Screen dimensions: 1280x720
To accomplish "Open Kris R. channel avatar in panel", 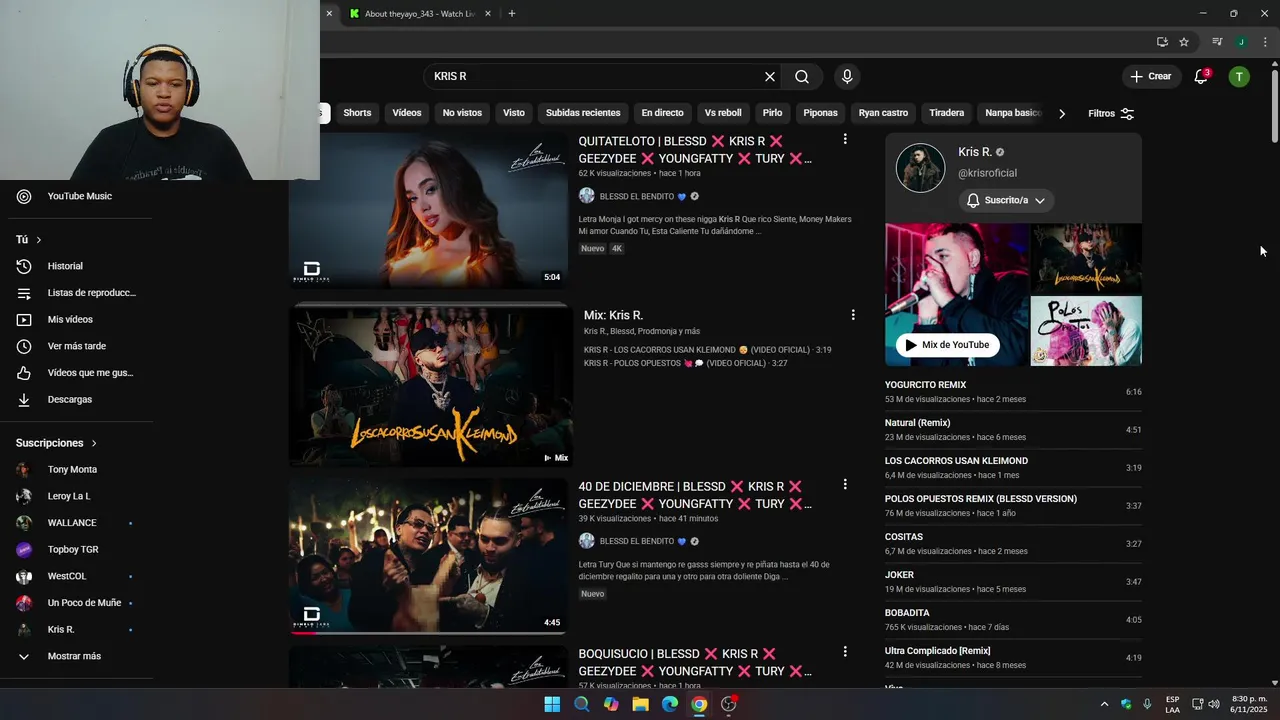I will pyautogui.click(x=920, y=168).
